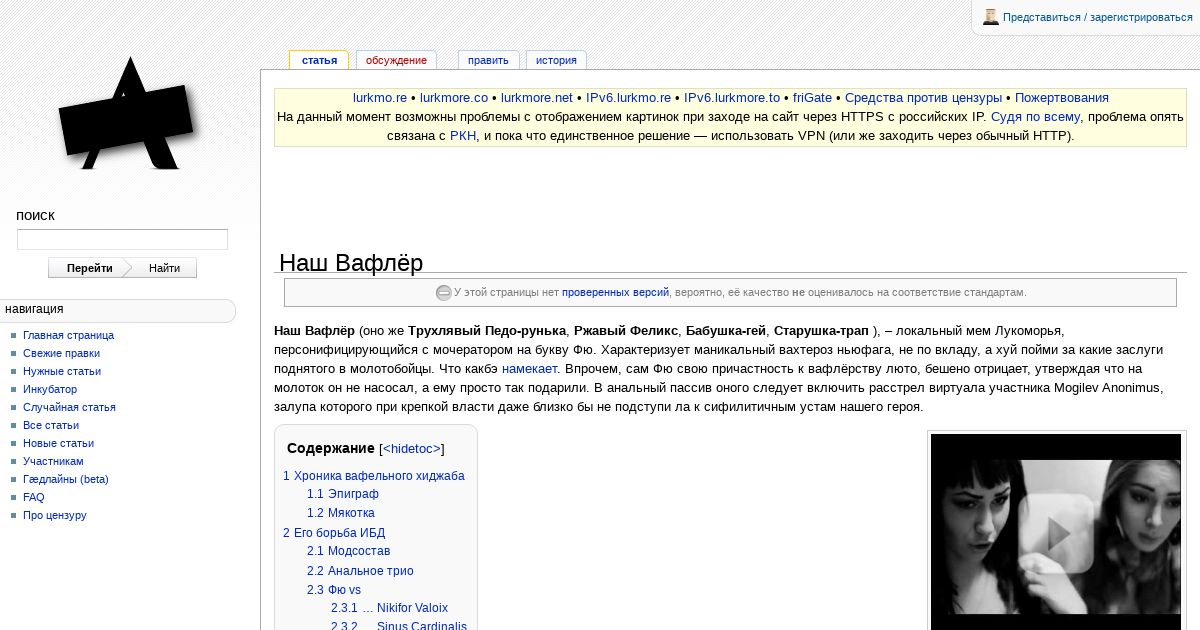This screenshot has width=1200, height=630.
Task: Open Главная страница in navigation
Action: pyautogui.click(x=68, y=335)
